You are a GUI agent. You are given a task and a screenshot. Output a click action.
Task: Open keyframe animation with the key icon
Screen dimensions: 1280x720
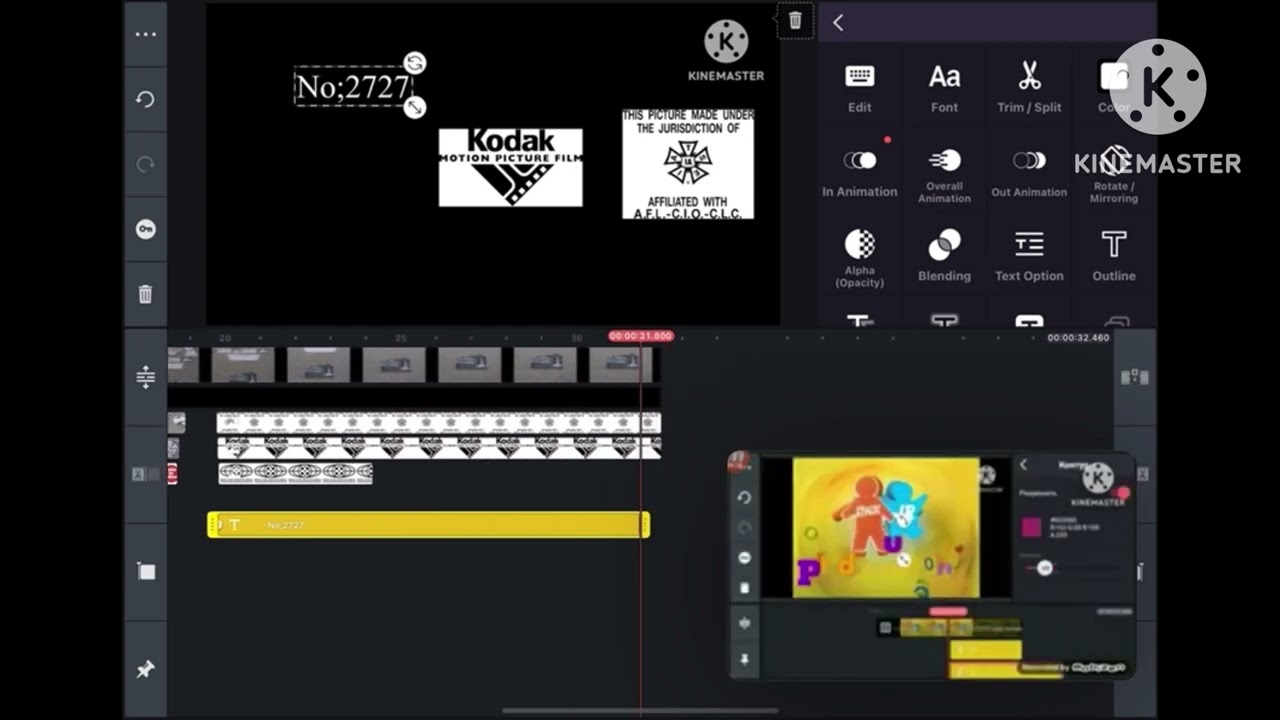point(145,229)
